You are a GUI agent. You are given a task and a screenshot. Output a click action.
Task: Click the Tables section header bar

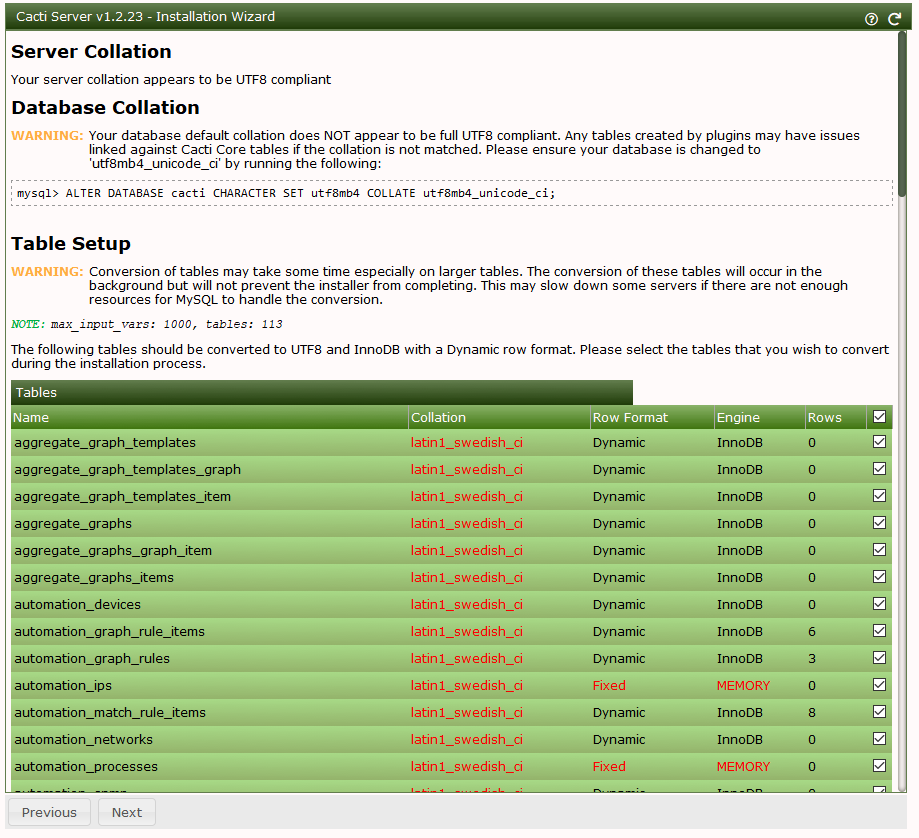coord(322,392)
